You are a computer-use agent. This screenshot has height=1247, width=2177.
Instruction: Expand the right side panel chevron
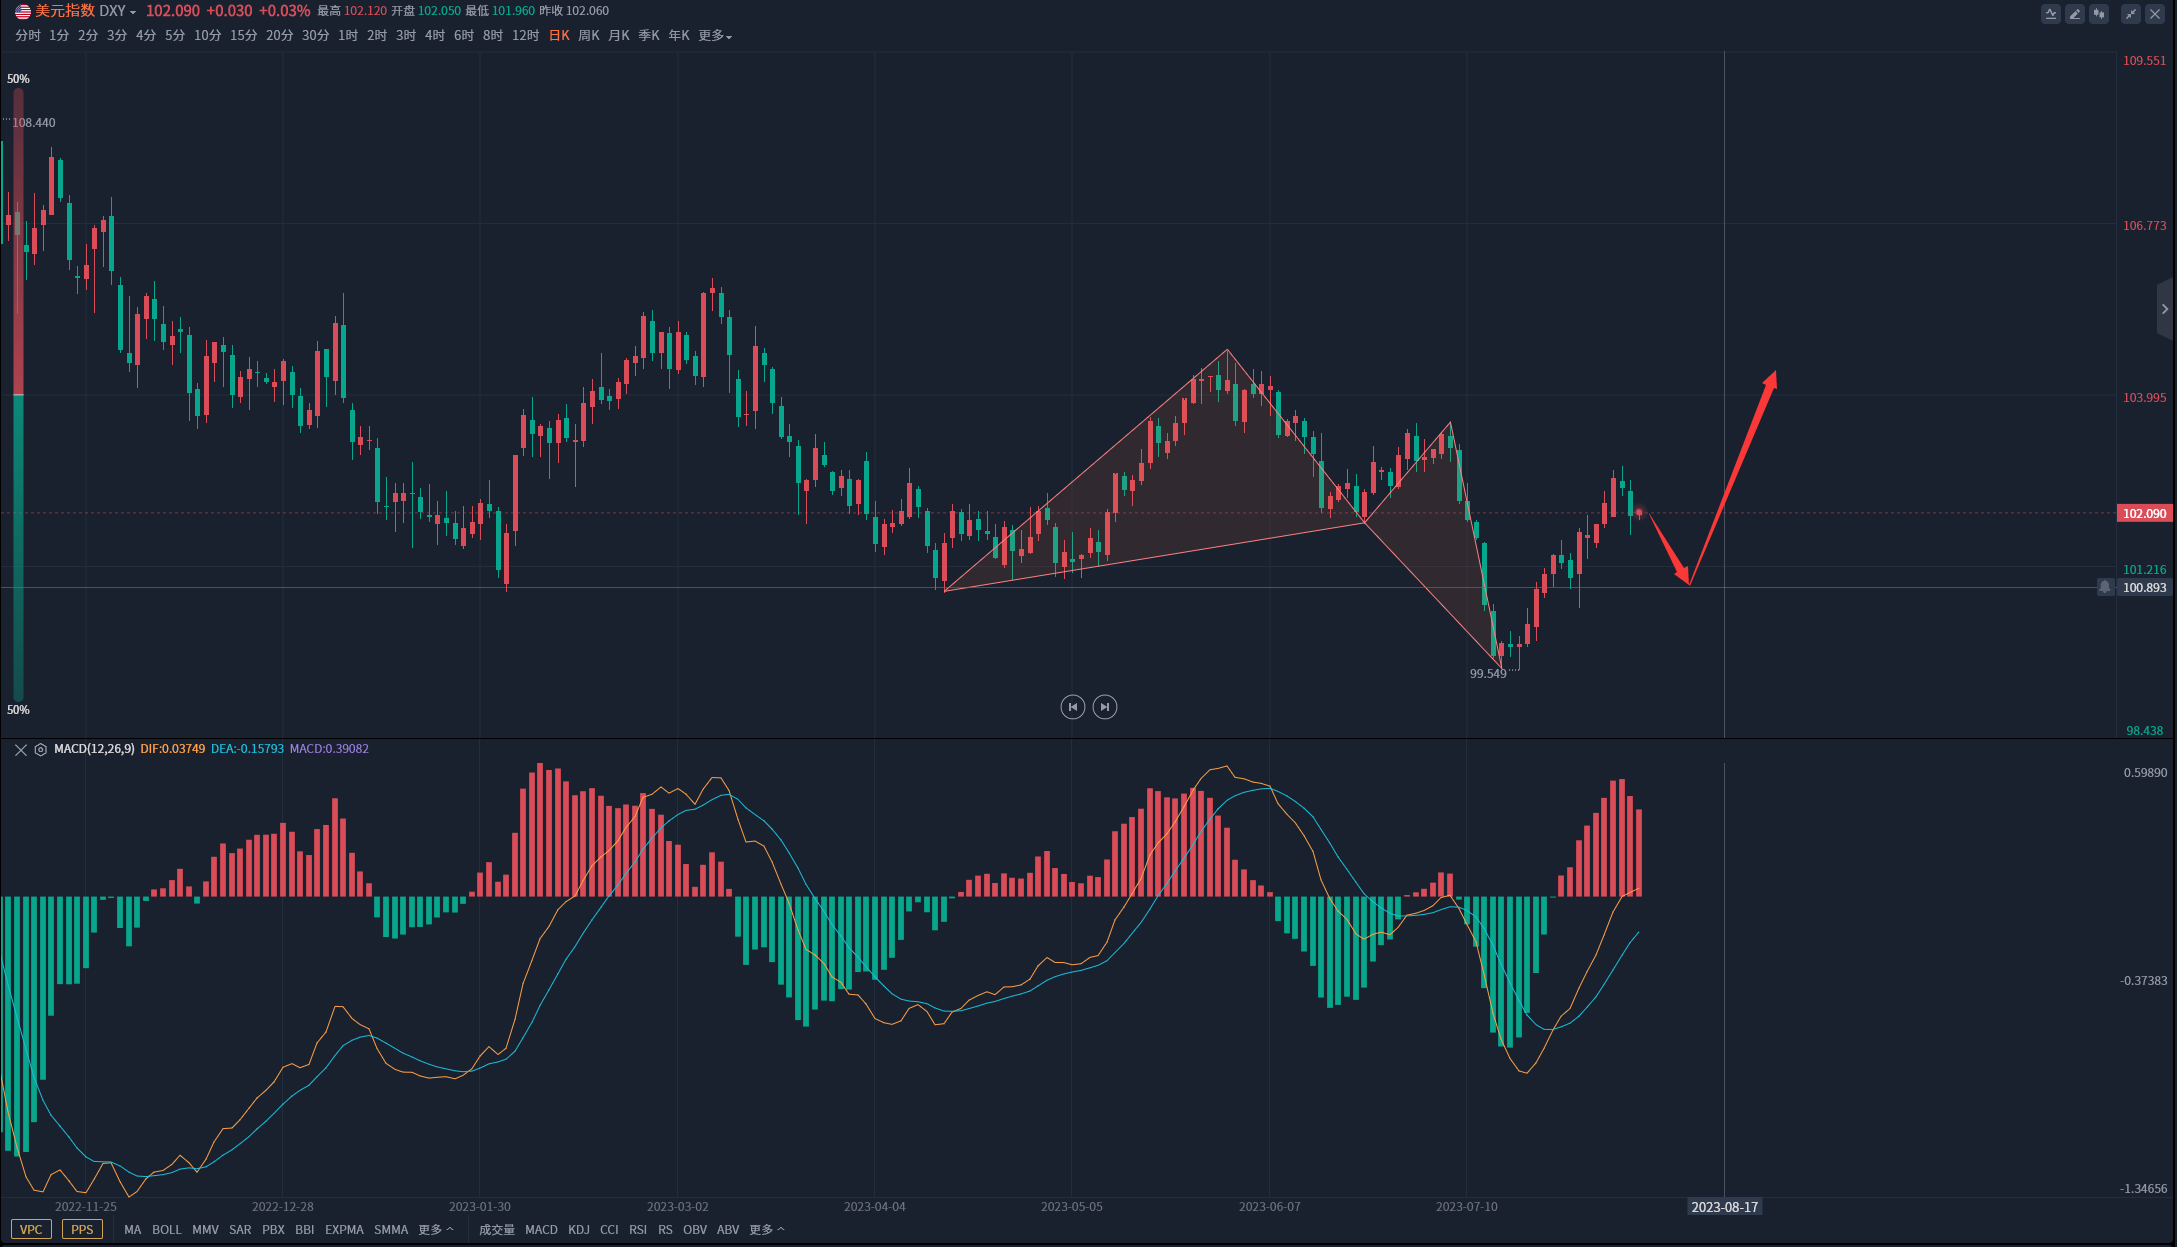[2165, 309]
